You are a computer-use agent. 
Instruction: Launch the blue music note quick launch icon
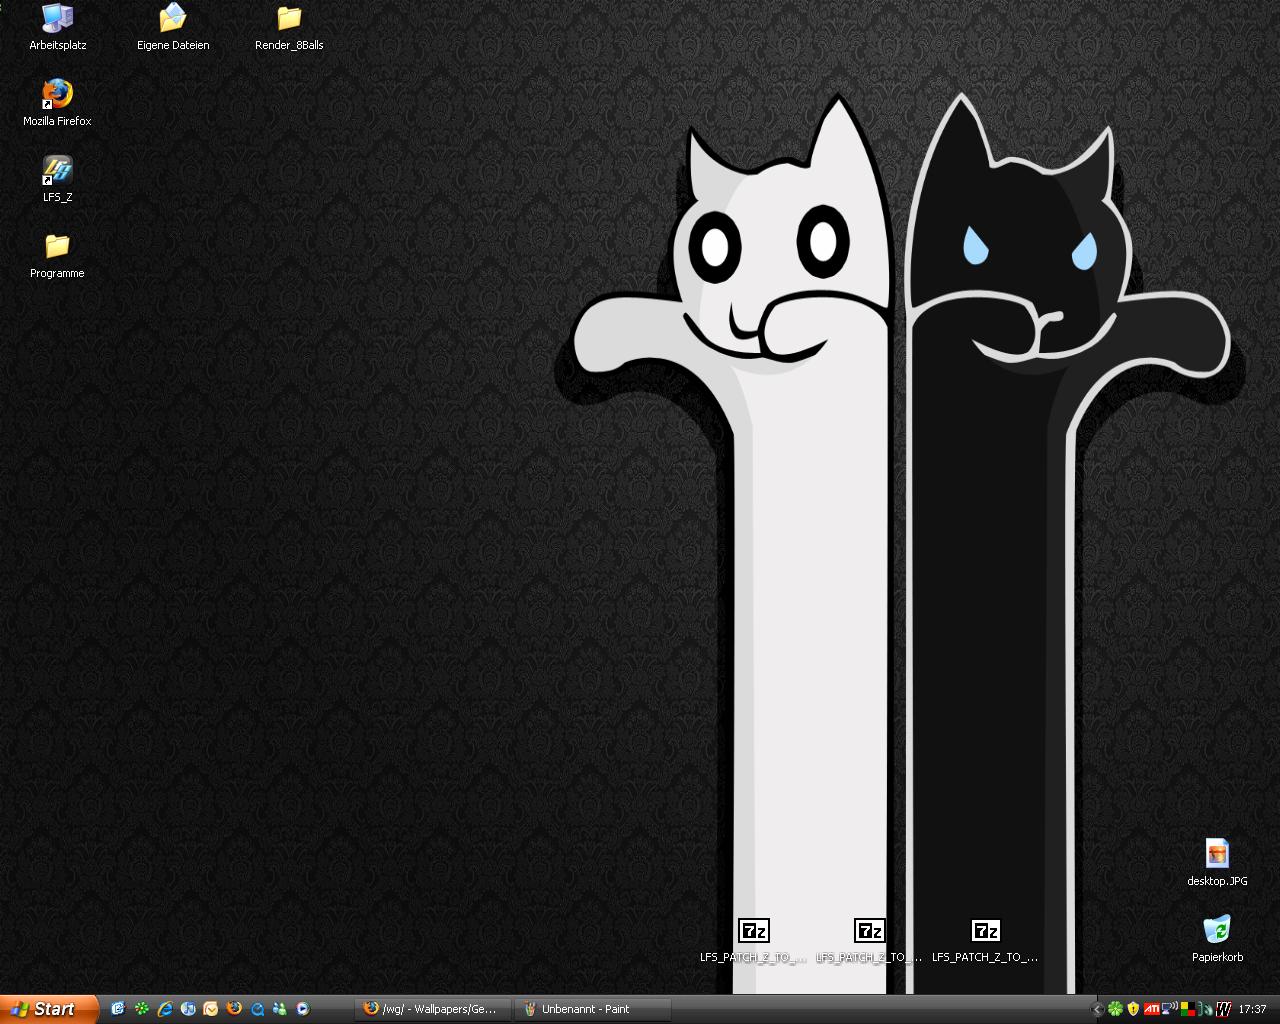click(x=188, y=1009)
